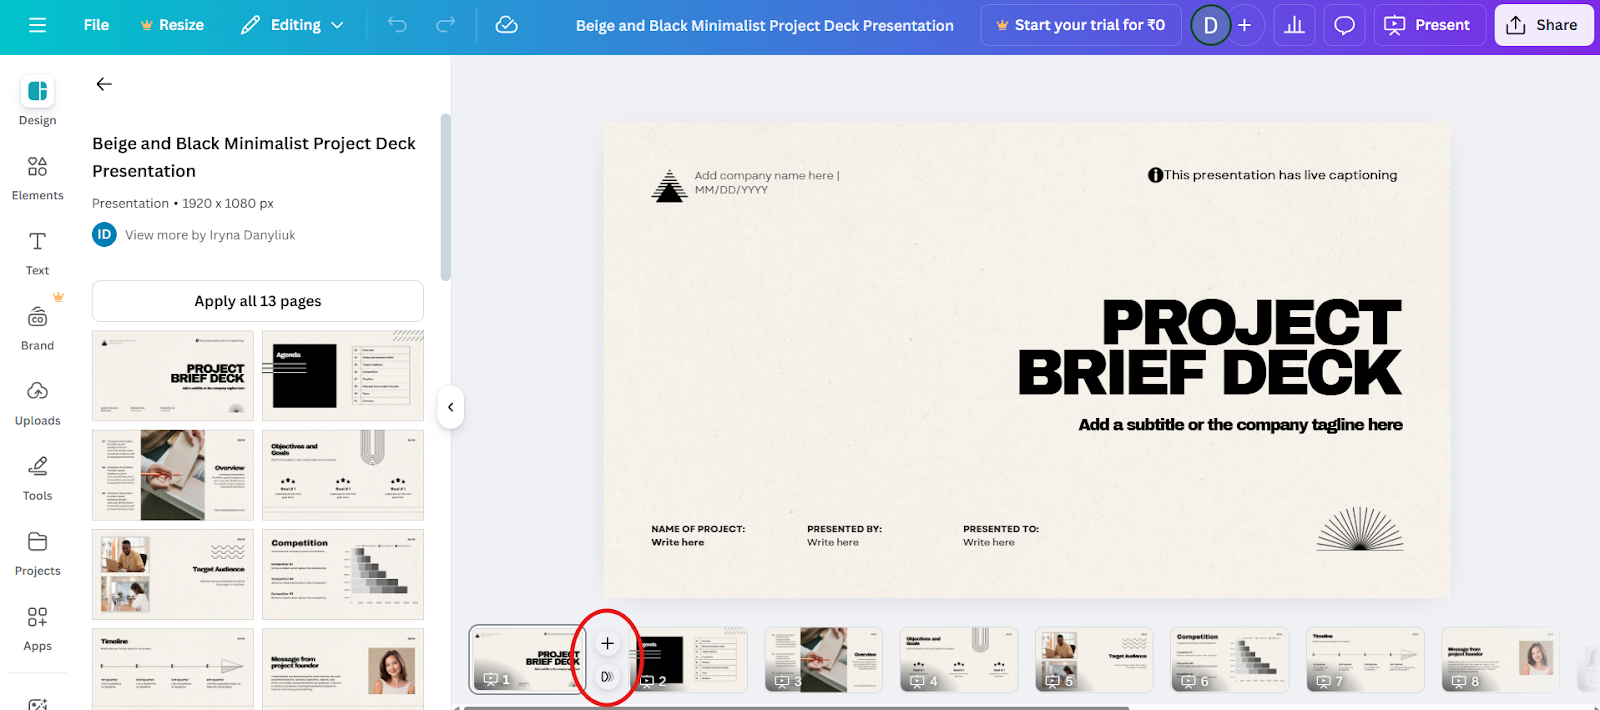Add transition between slides 1 and 2

pos(607,677)
